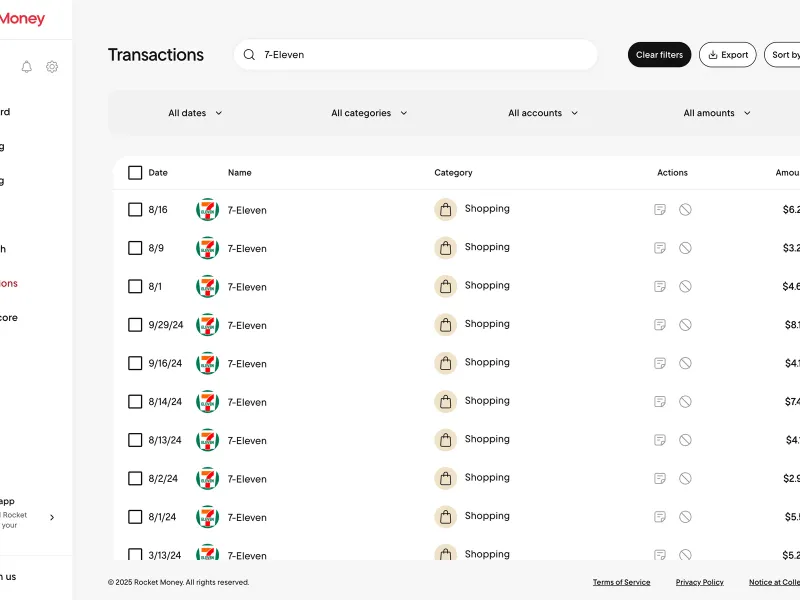Check the 8/13/24 transaction checkbox
Screen dimensions: 800x600
tap(135, 440)
